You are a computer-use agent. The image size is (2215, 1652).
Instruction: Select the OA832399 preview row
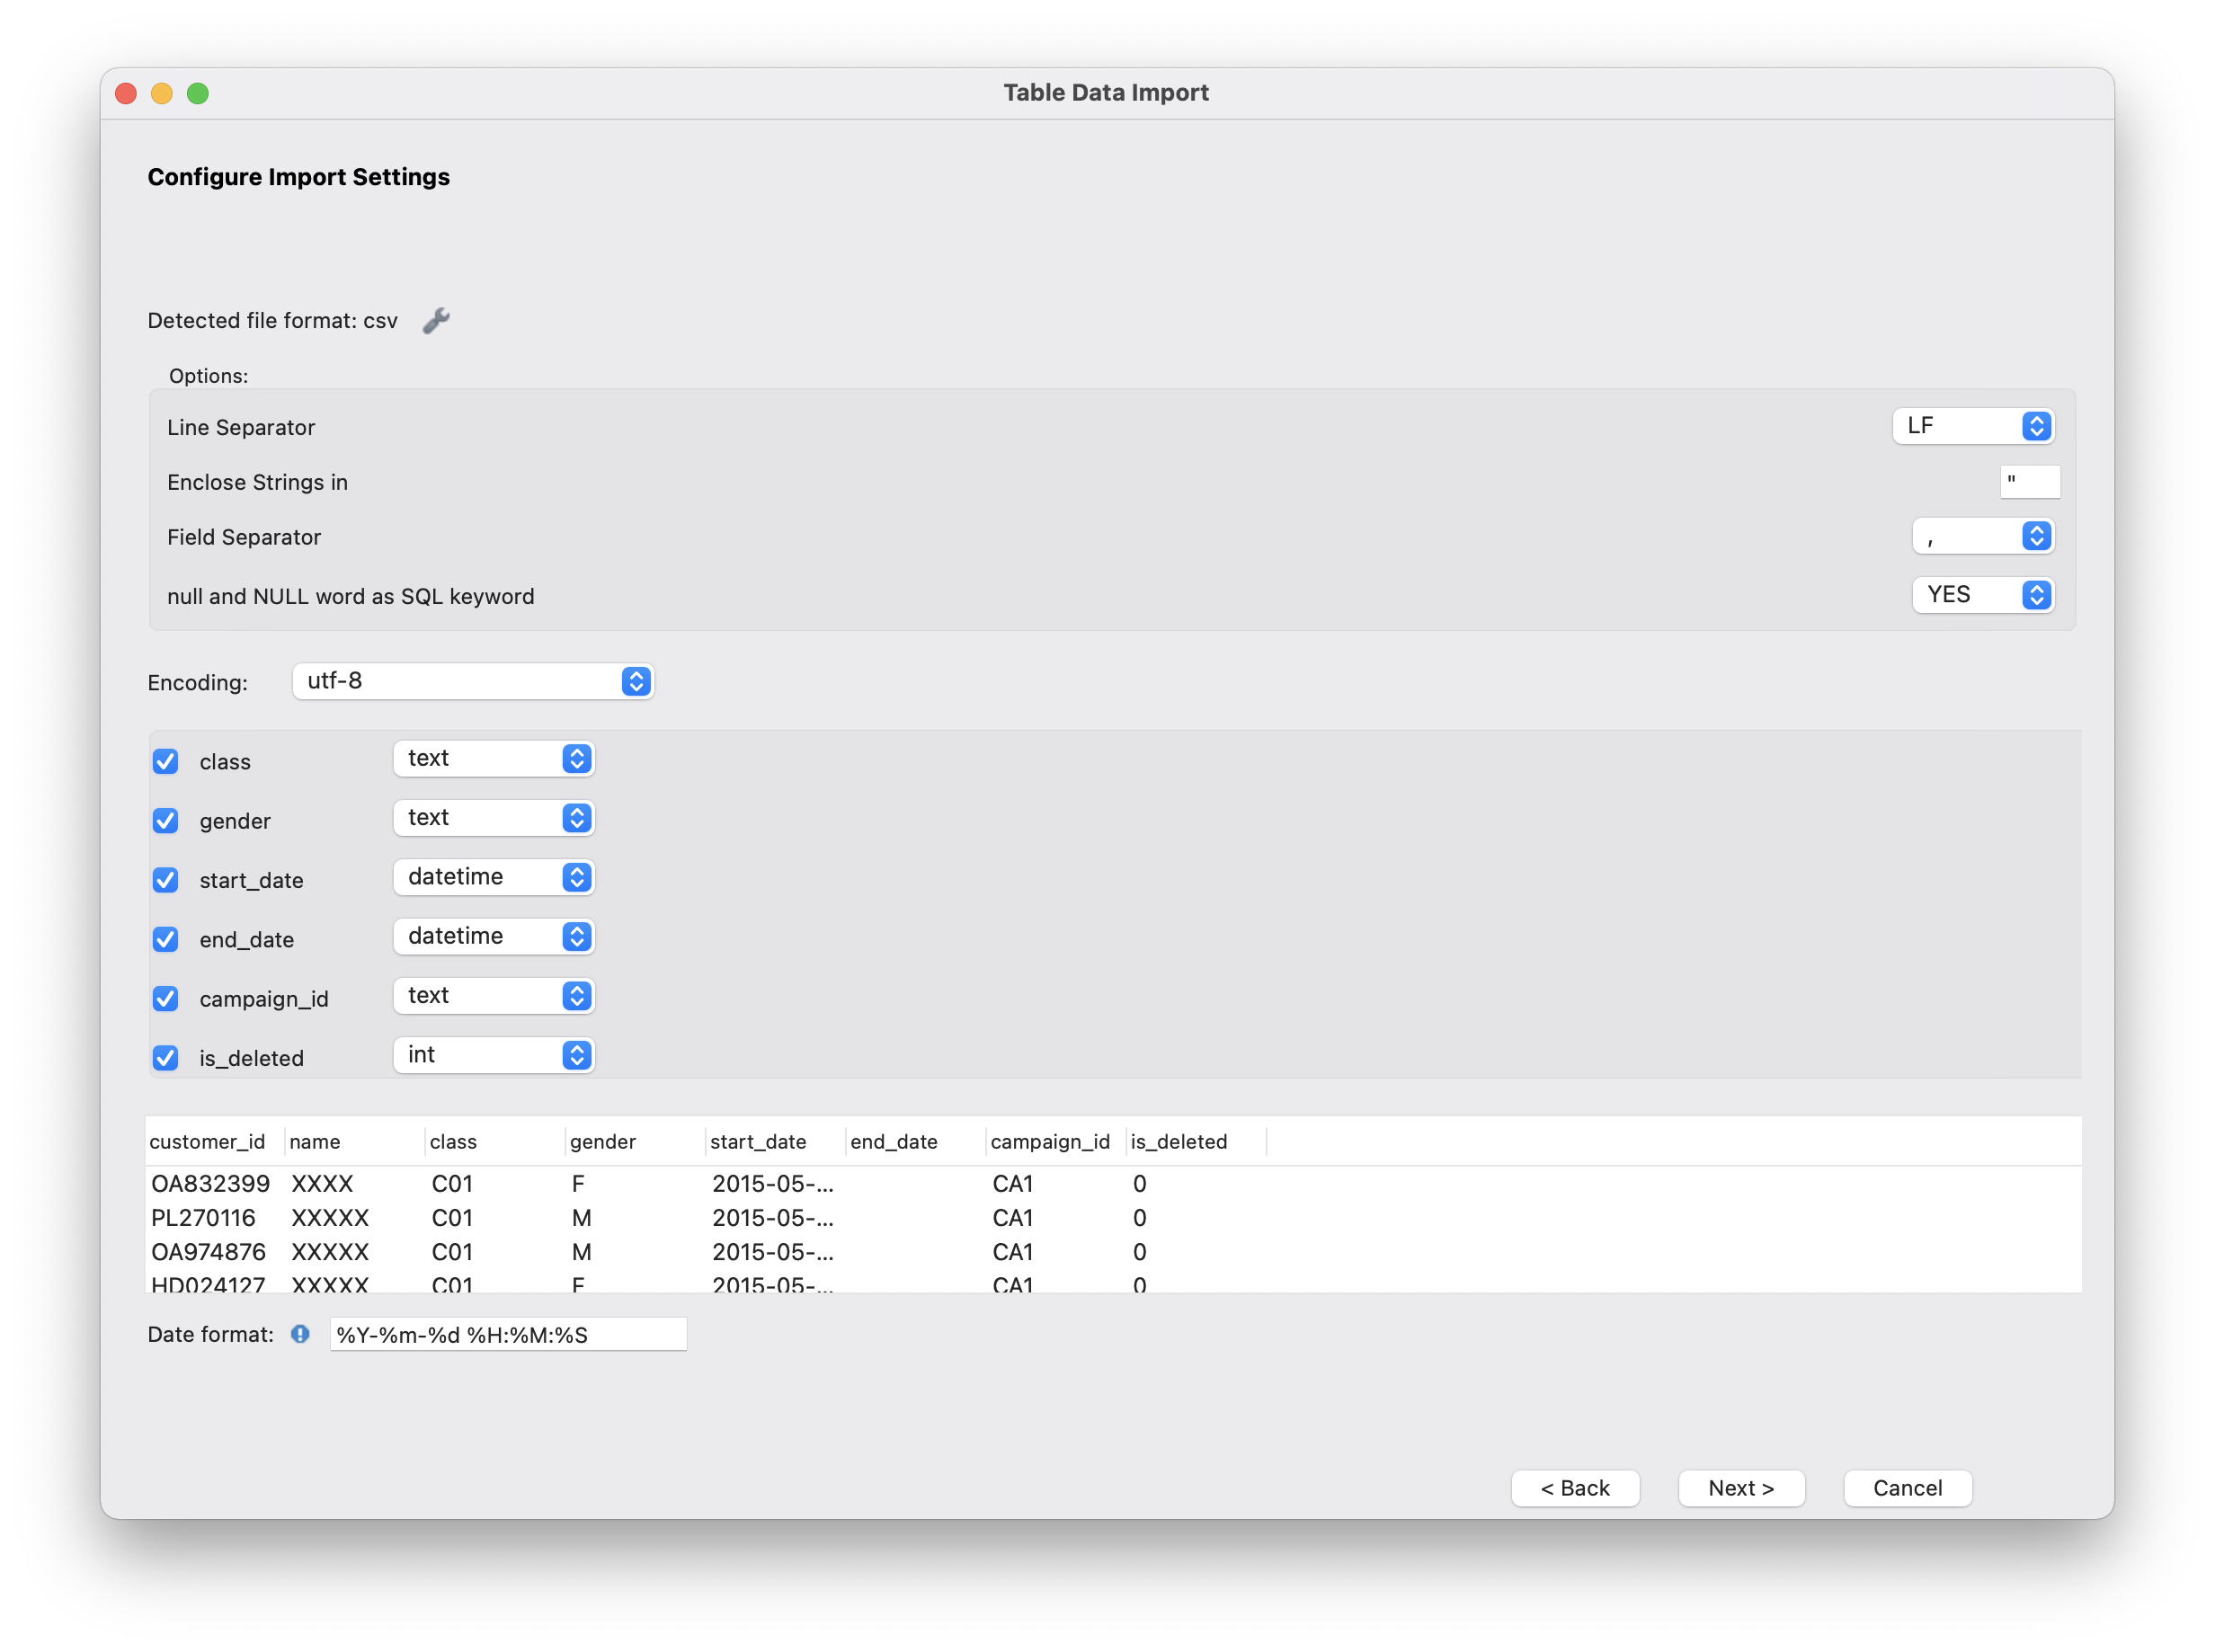(1113, 1184)
